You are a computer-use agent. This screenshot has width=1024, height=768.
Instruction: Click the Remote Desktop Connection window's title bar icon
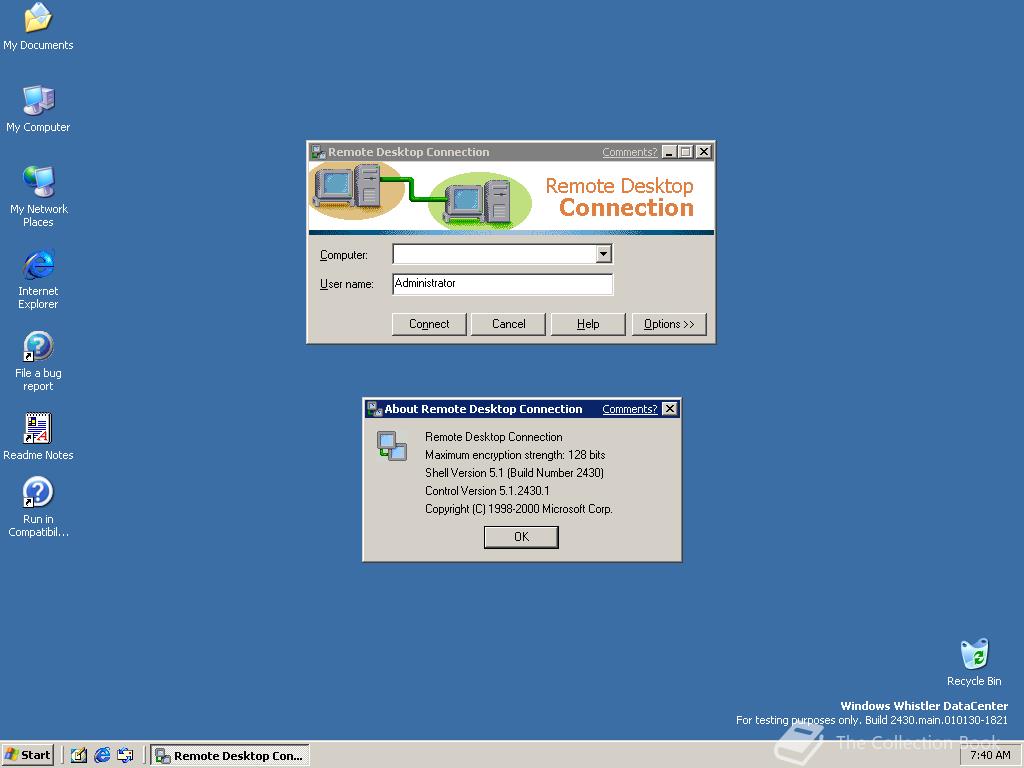(318, 152)
